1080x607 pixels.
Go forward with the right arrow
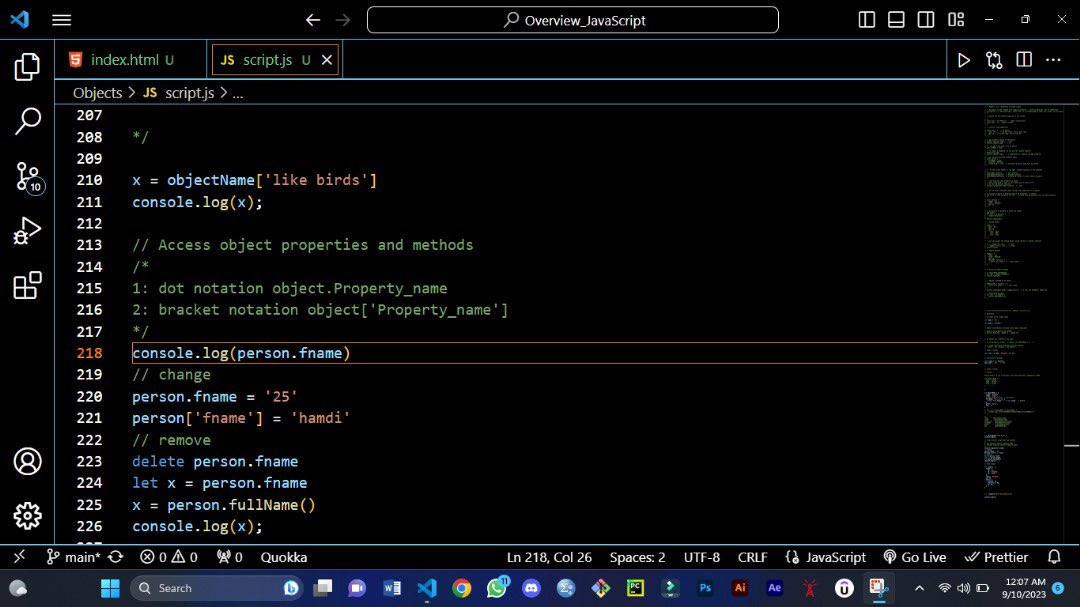(x=342, y=20)
